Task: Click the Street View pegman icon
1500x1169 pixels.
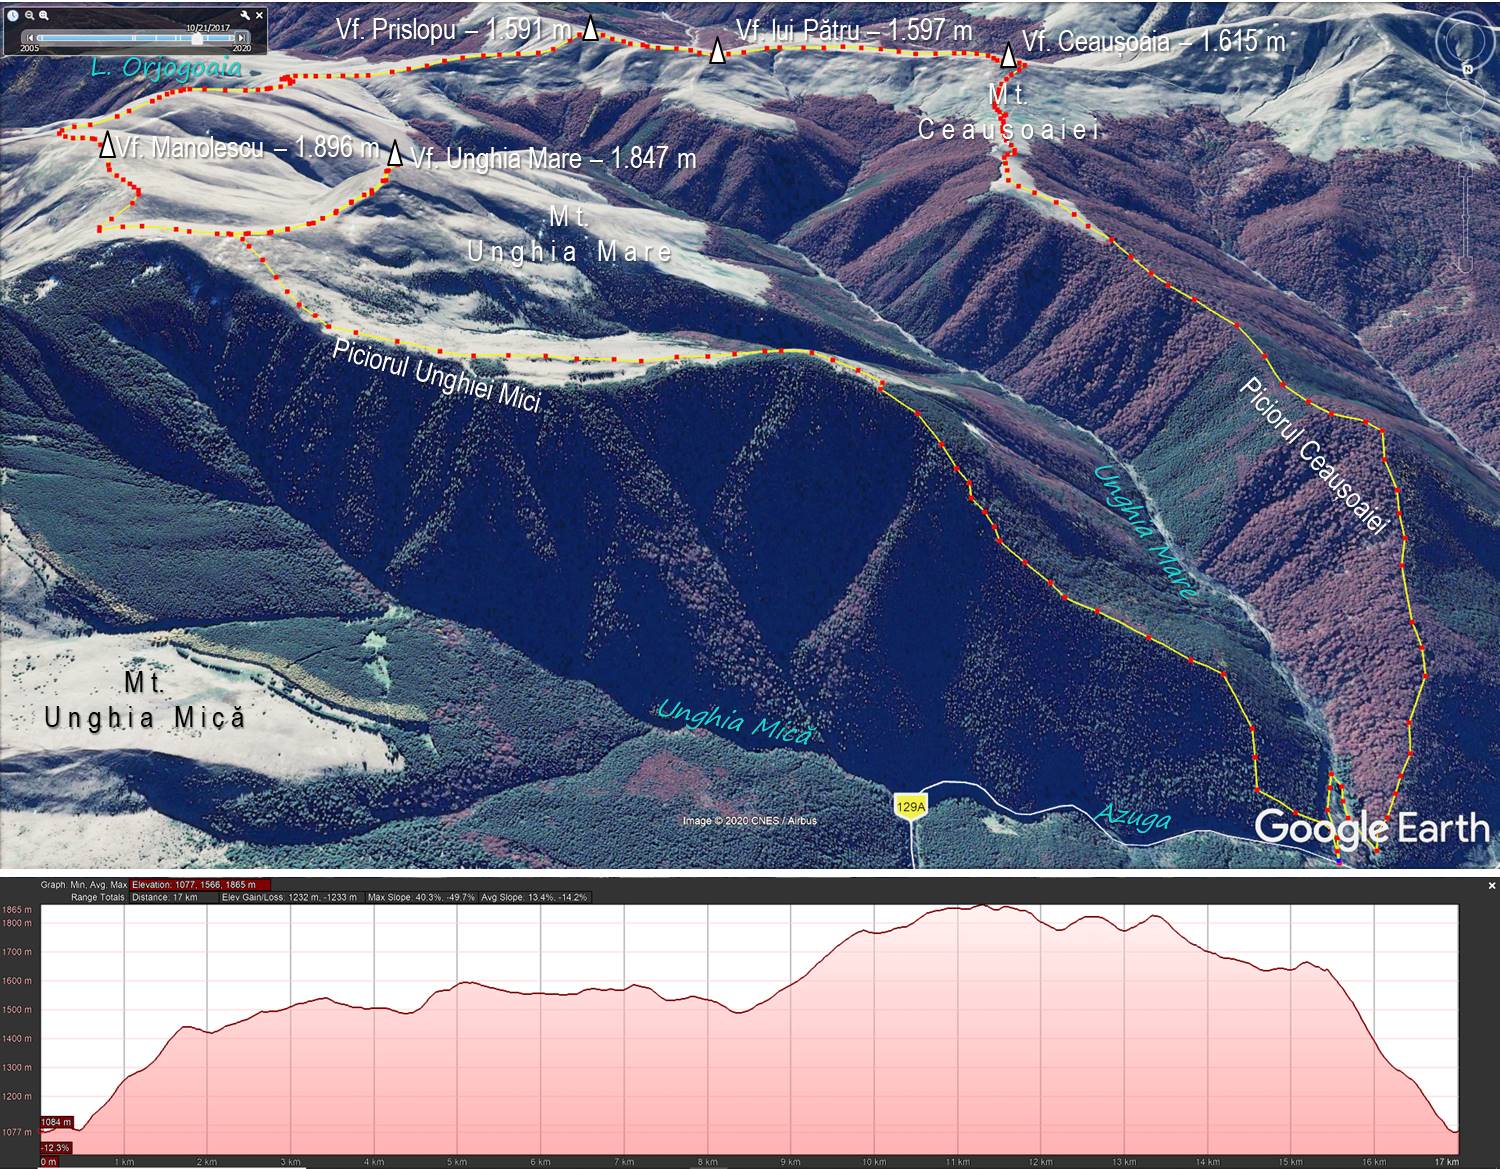Action: pos(1467,138)
